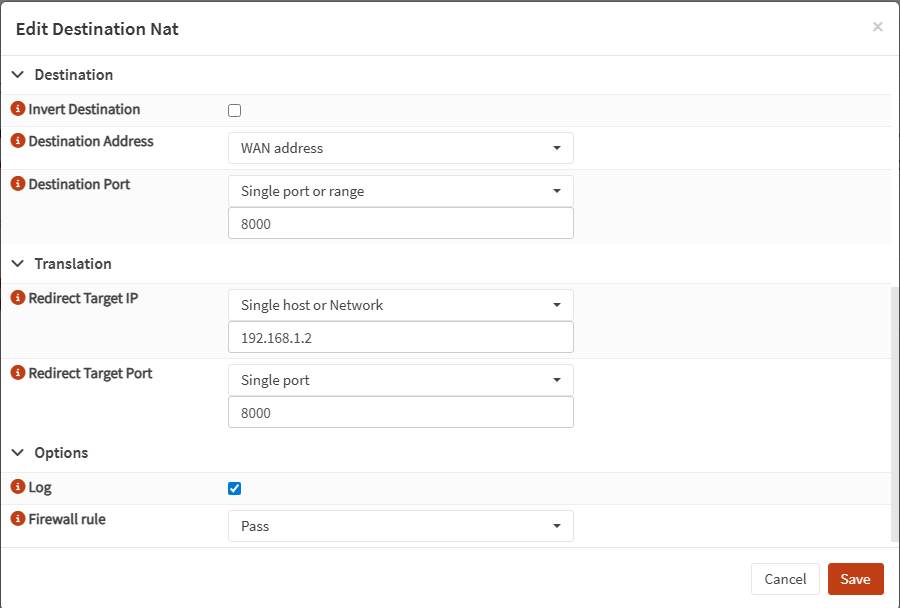
Task: Show help for Redirect Target IP
Action: (x=17, y=298)
